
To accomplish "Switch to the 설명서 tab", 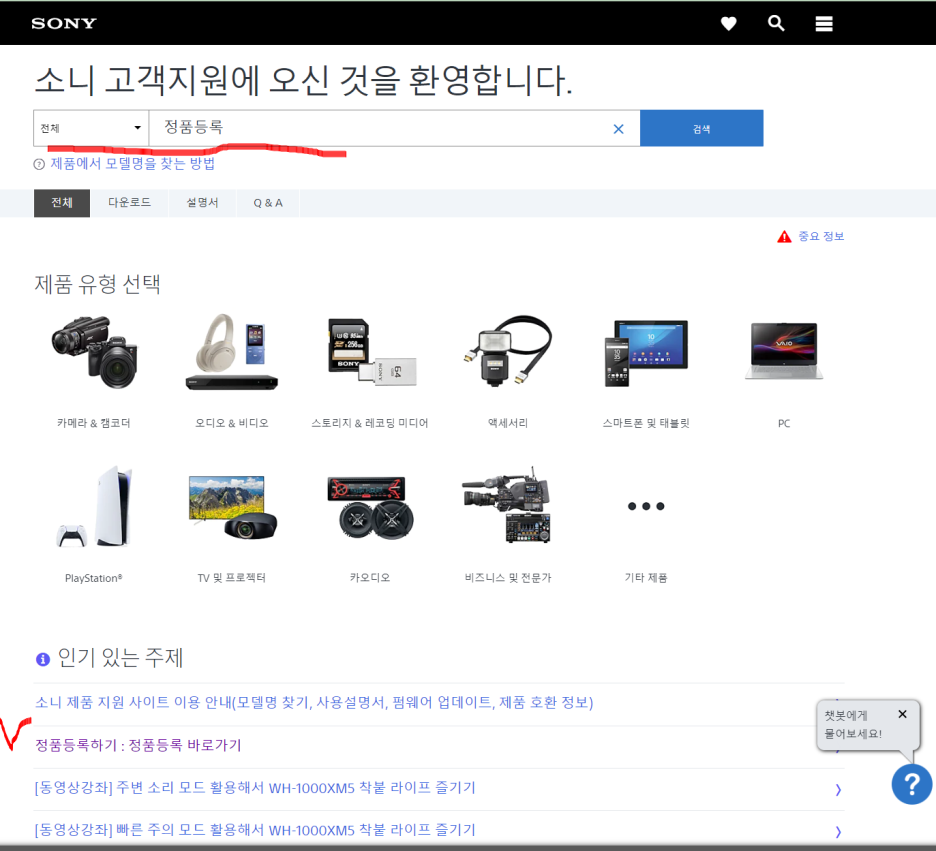I will pyautogui.click(x=202, y=203).
